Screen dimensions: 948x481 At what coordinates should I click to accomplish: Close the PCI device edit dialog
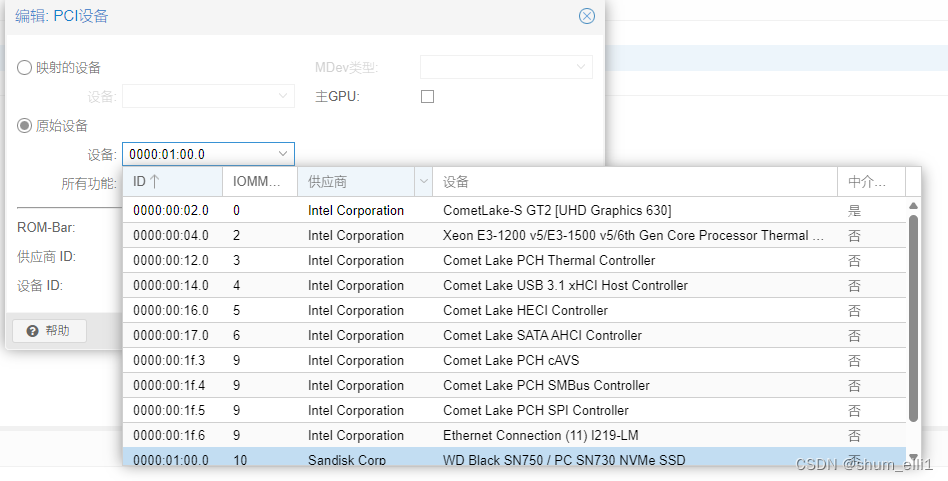pos(586,16)
